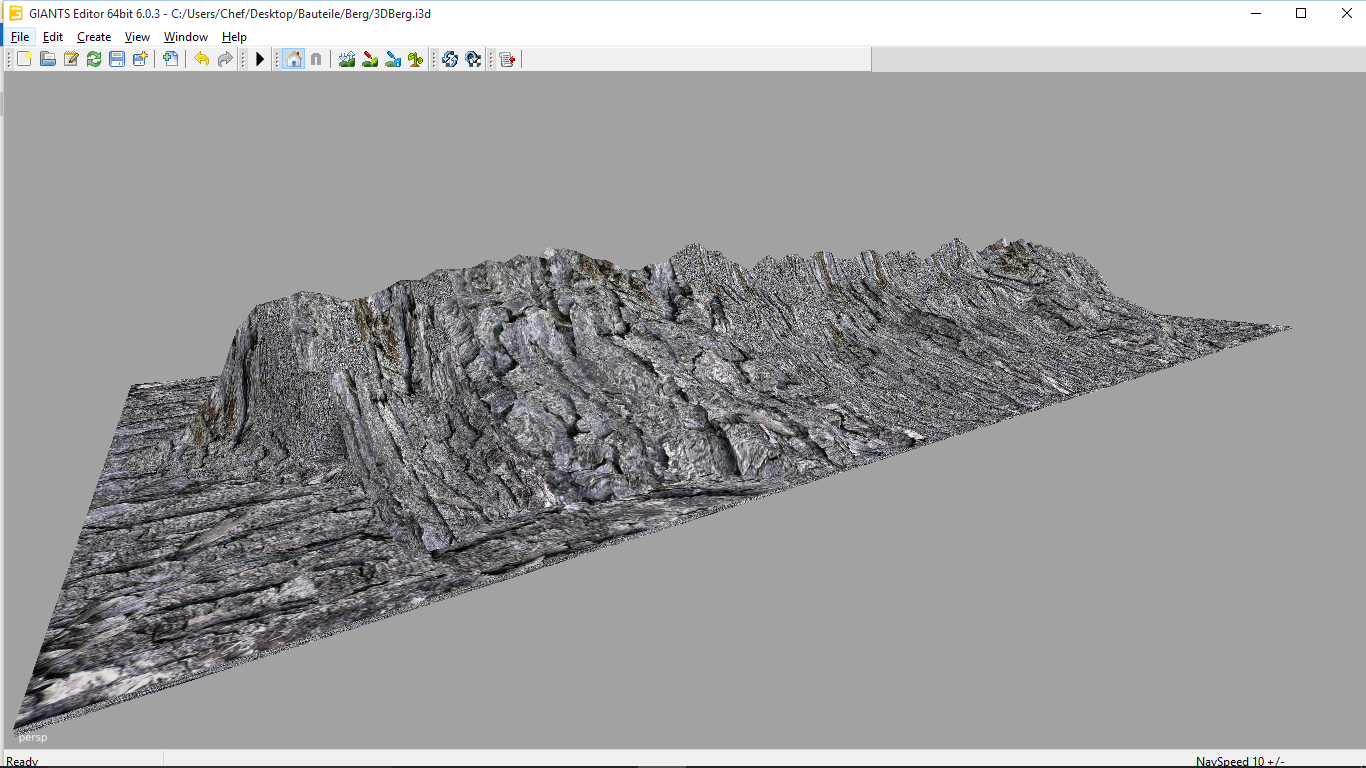Image resolution: width=1366 pixels, height=768 pixels.
Task: Select the terrain foliage paint icon
Action: pyautogui.click(x=393, y=59)
